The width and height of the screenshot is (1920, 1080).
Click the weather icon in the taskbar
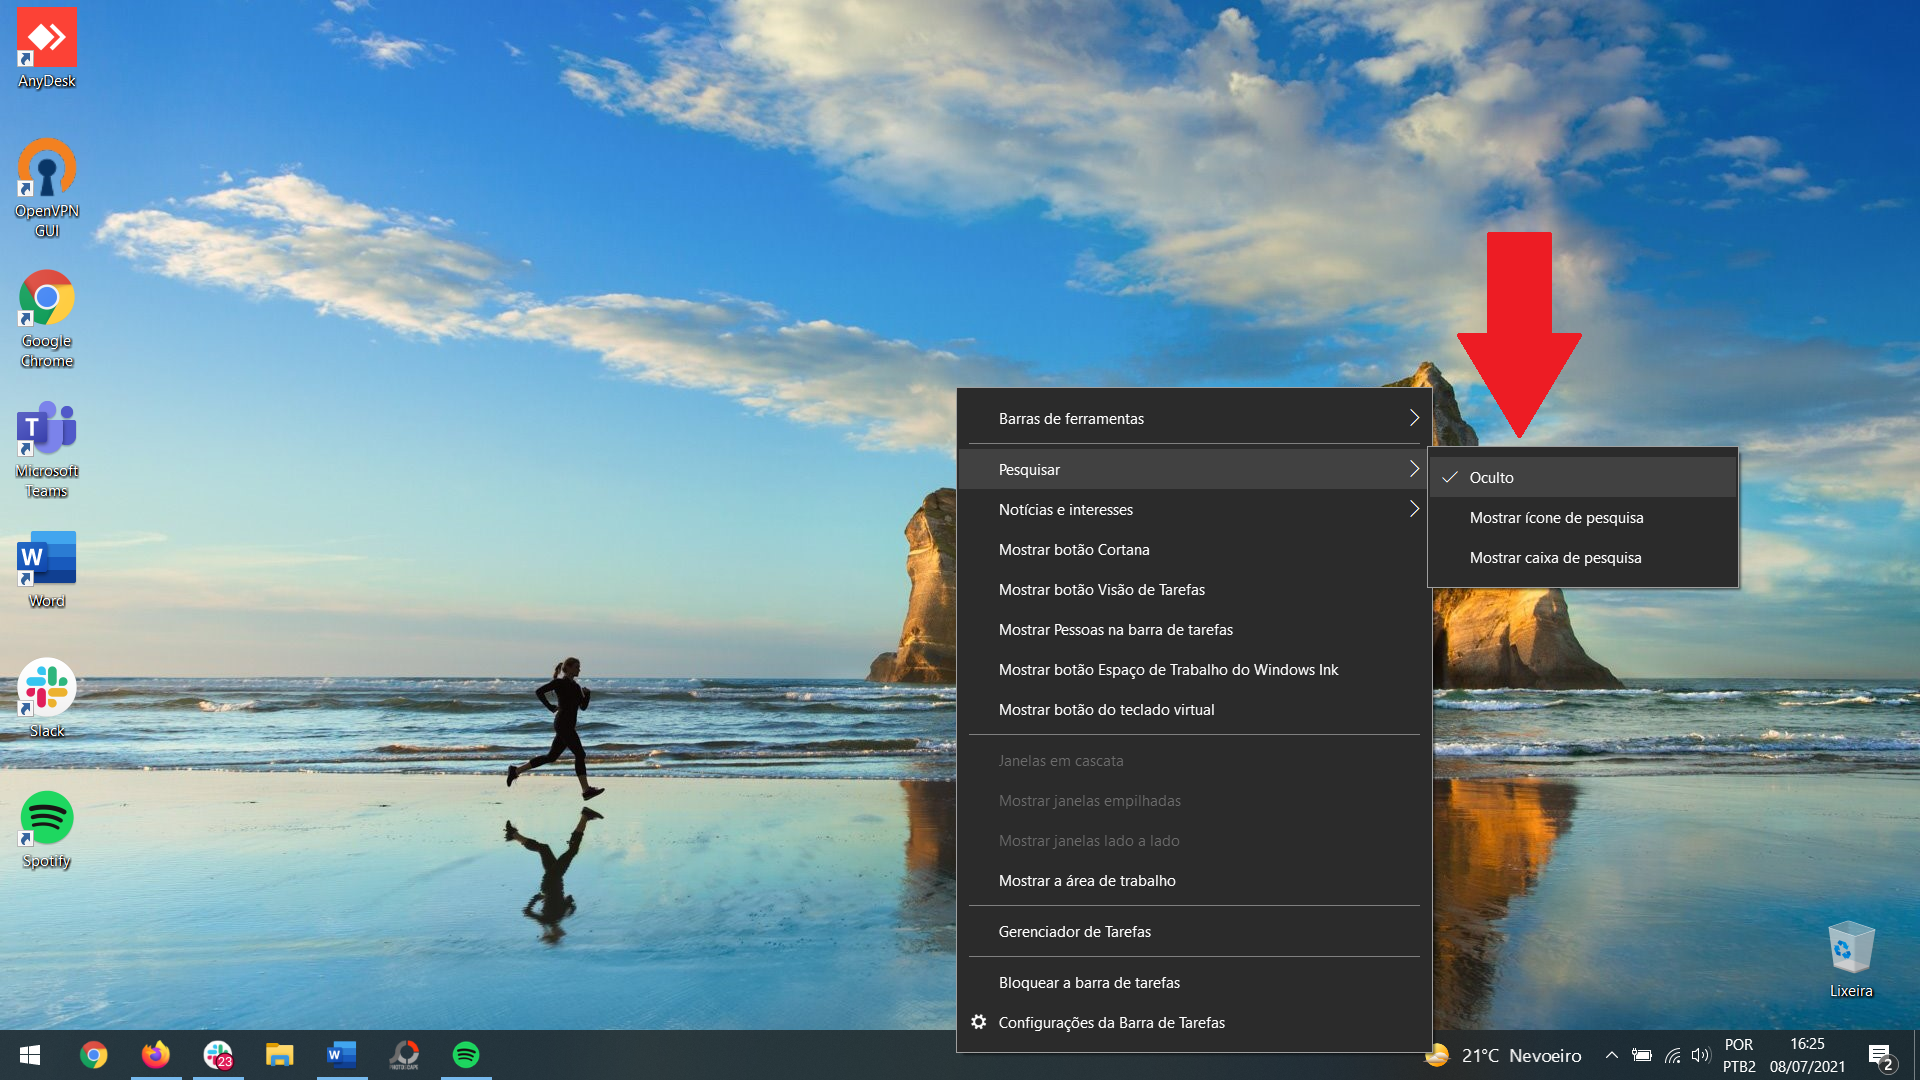tap(1437, 1055)
